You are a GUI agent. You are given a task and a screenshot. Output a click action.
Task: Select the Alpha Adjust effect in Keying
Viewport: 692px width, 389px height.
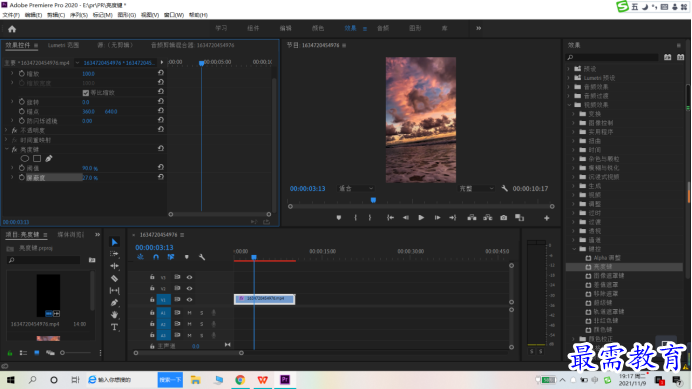pos(607,258)
